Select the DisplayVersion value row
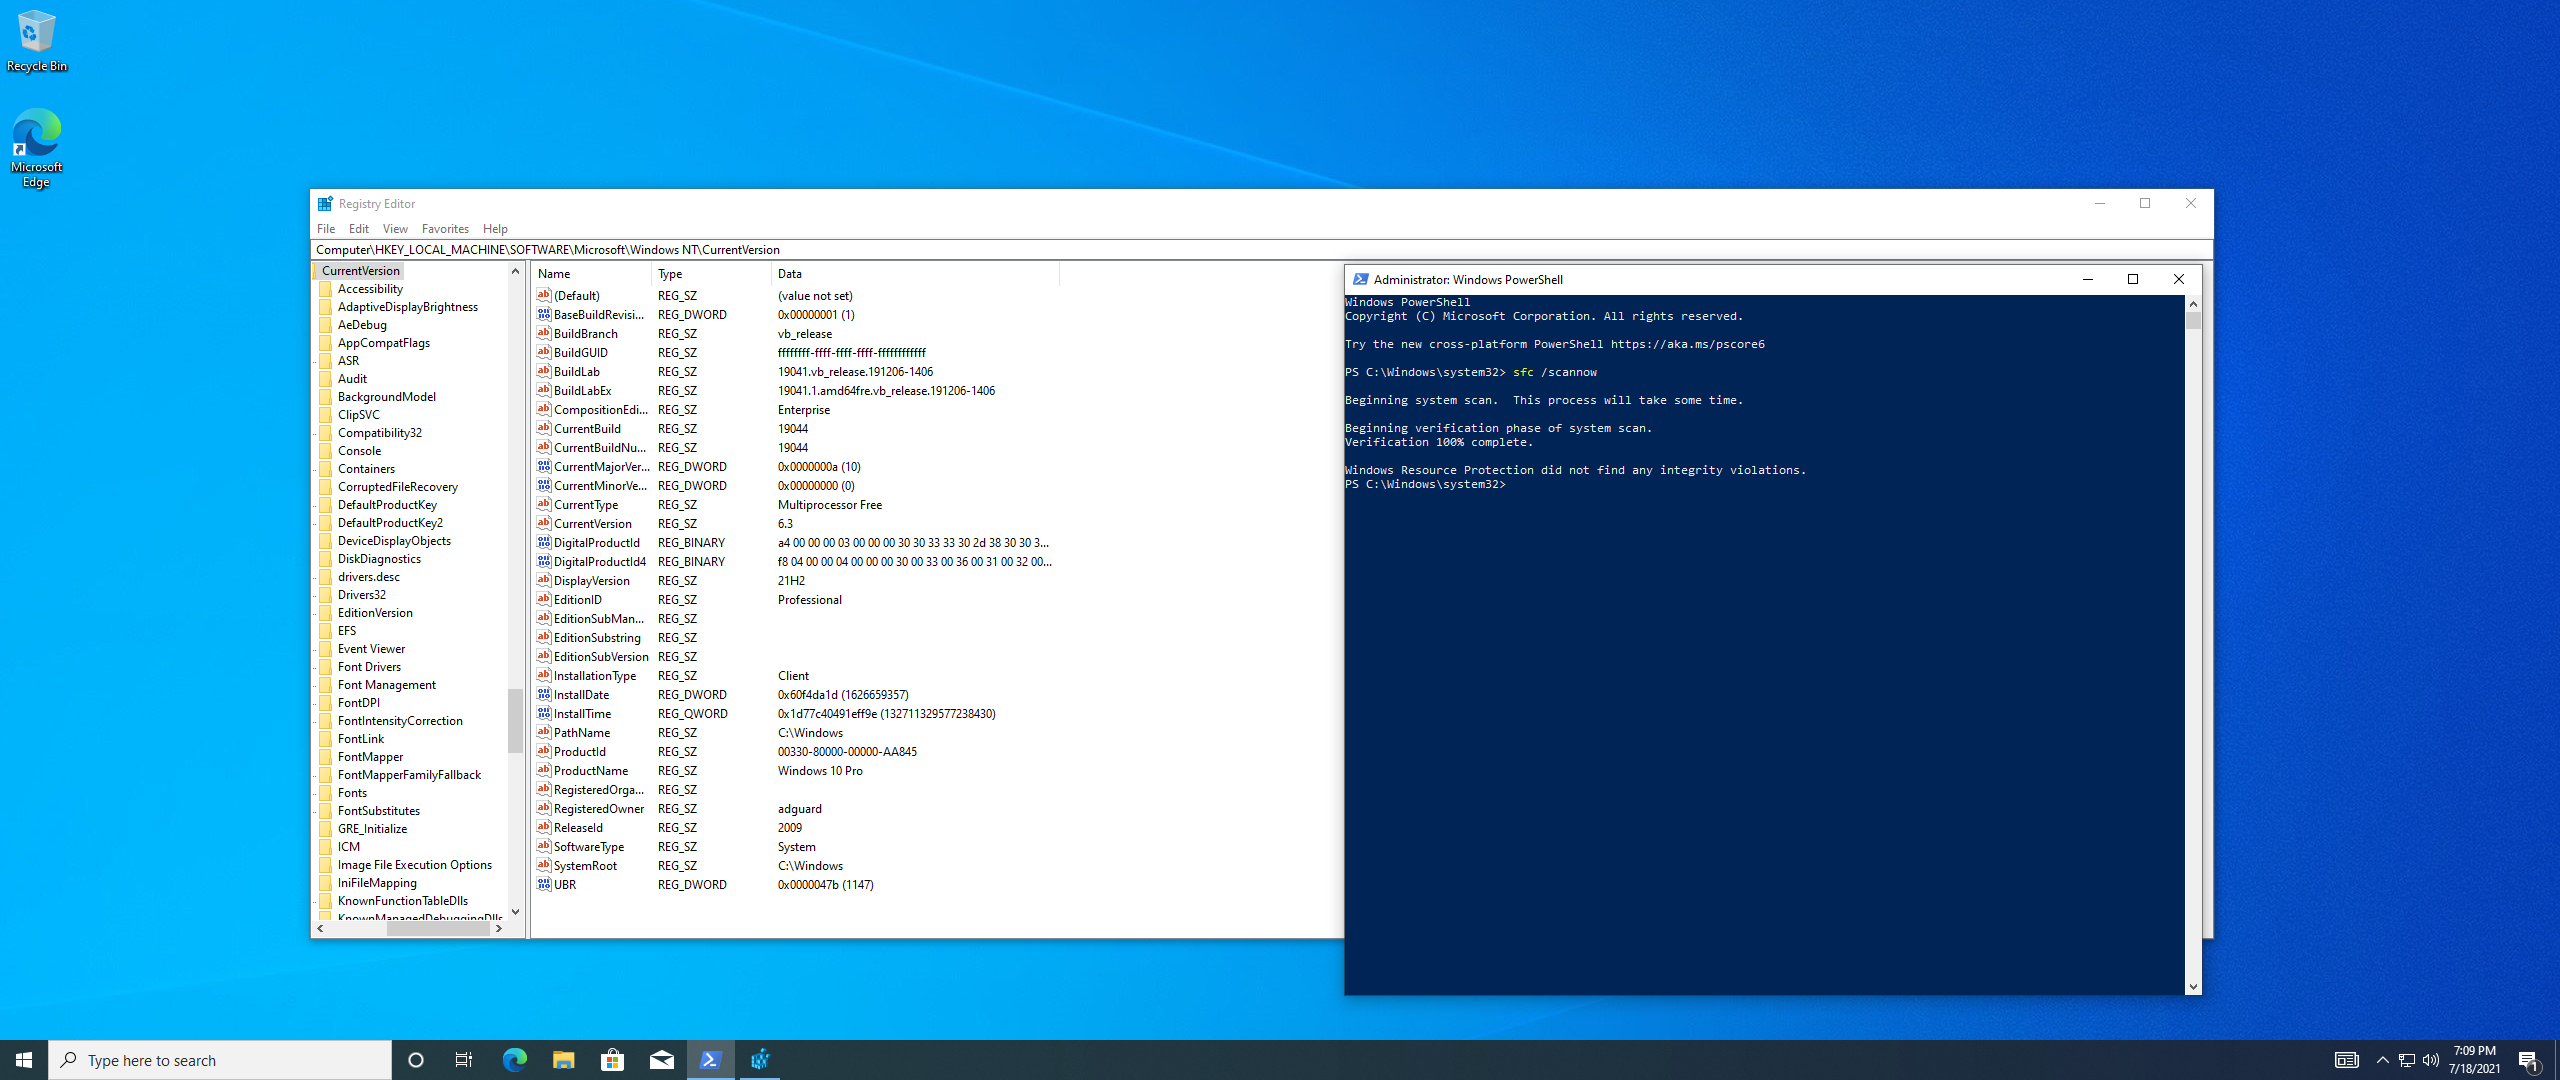This screenshot has height=1080, width=2560. coord(796,581)
